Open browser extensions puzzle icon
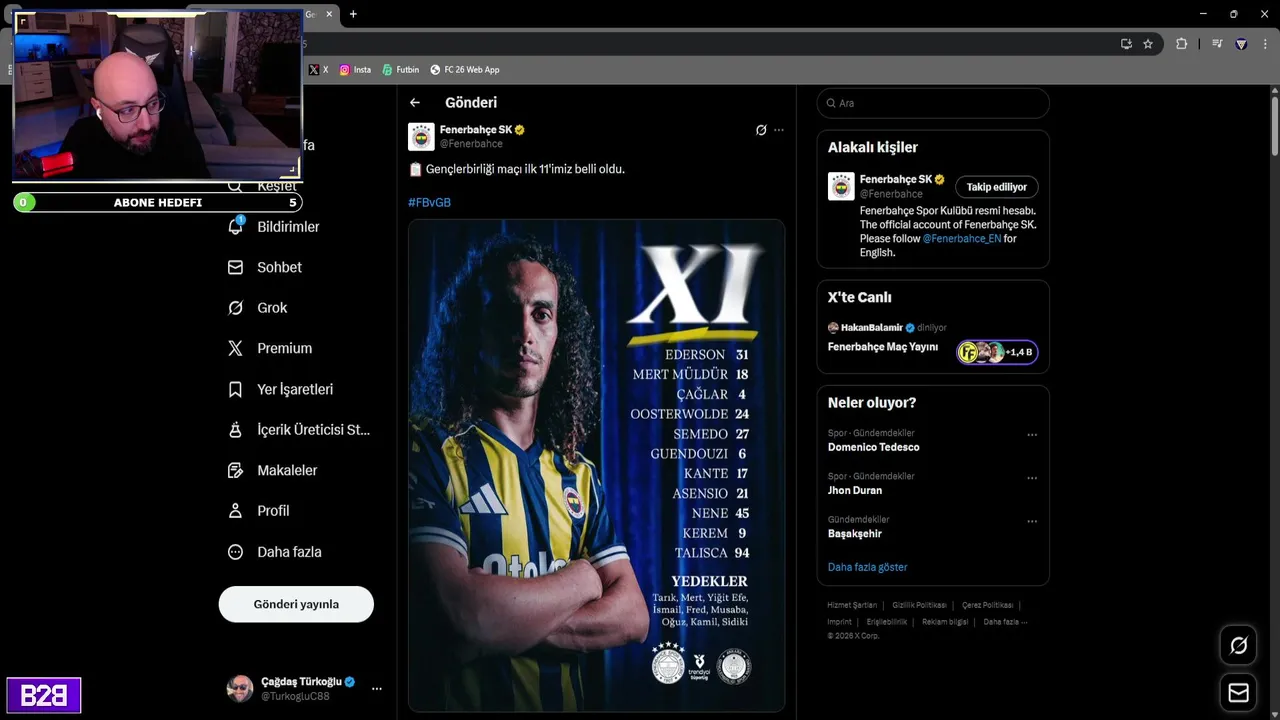This screenshot has height=720, width=1280. tap(1181, 44)
